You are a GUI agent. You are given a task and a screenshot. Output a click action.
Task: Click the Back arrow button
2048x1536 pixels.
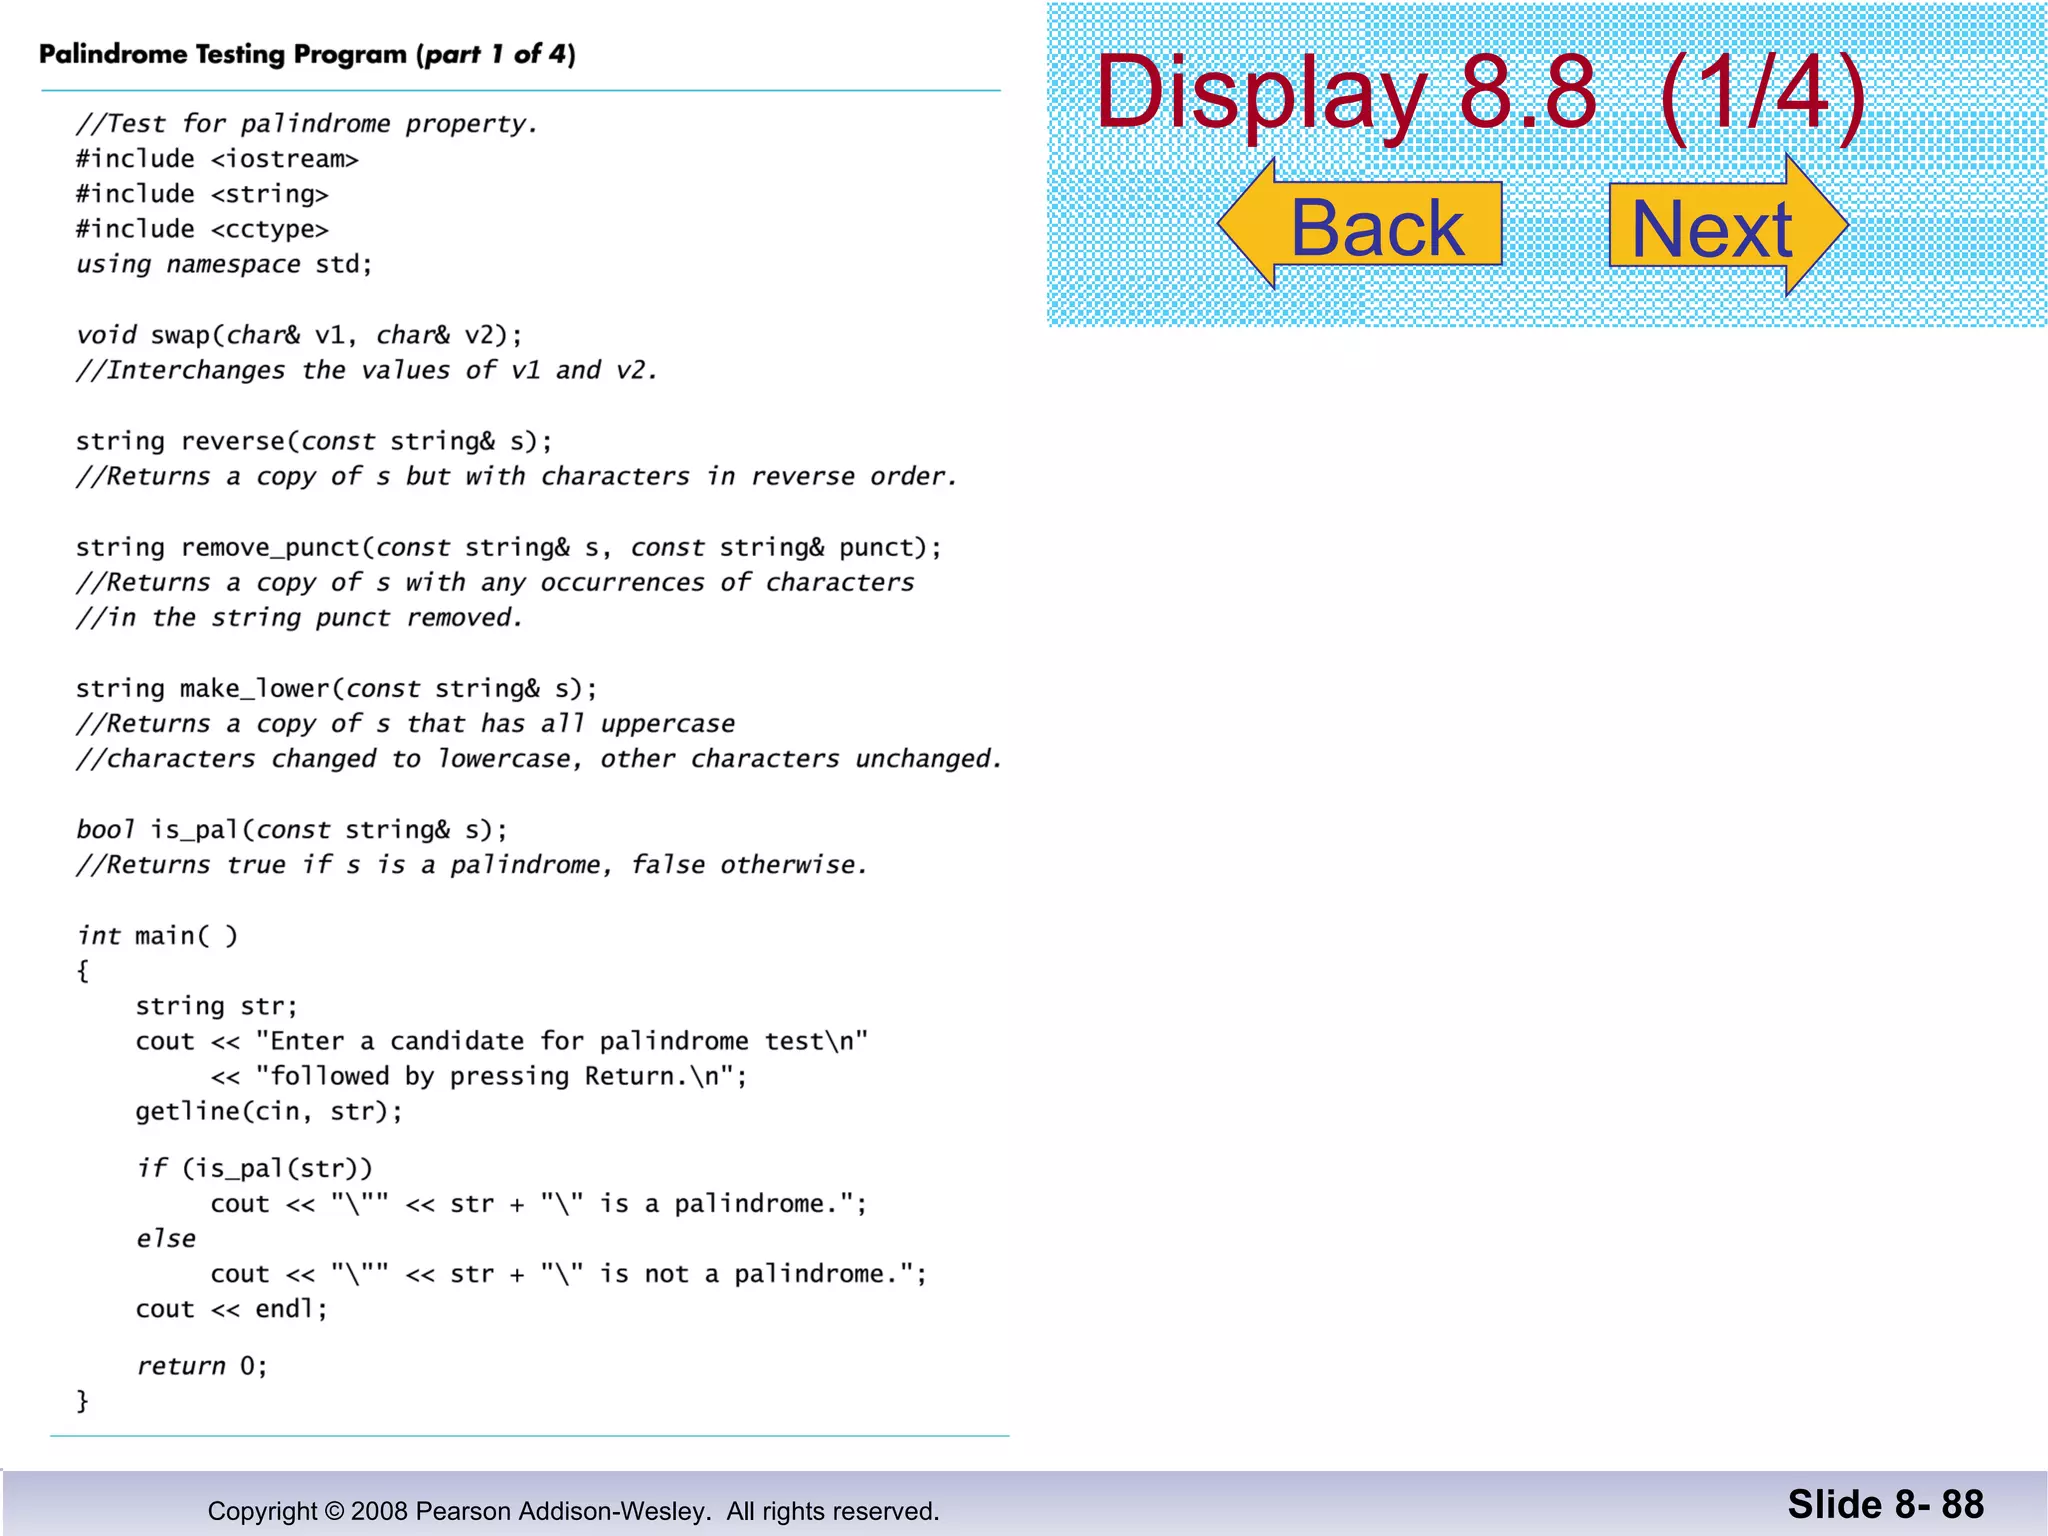[1360, 224]
